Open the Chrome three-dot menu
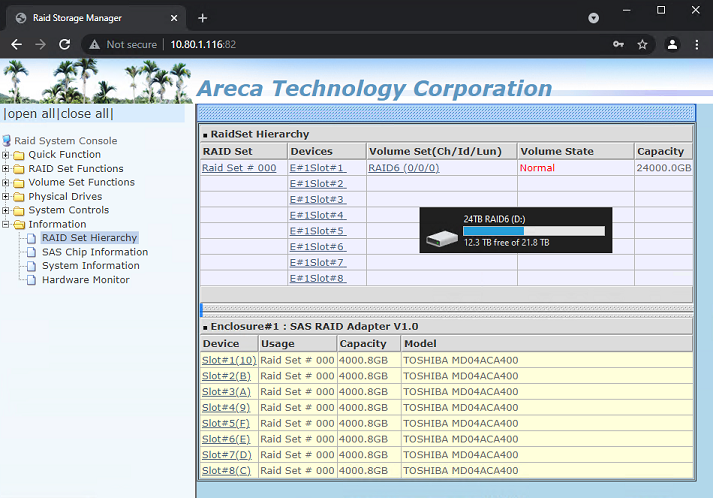 pos(697,44)
